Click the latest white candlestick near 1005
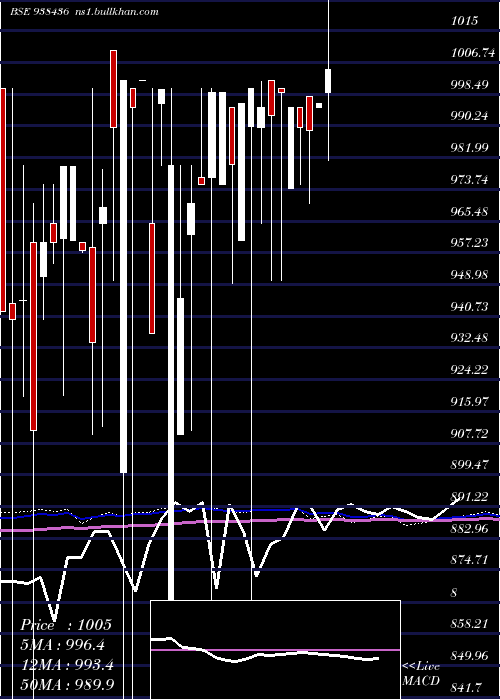The width and height of the screenshot is (500, 700). pyautogui.click(x=328, y=81)
